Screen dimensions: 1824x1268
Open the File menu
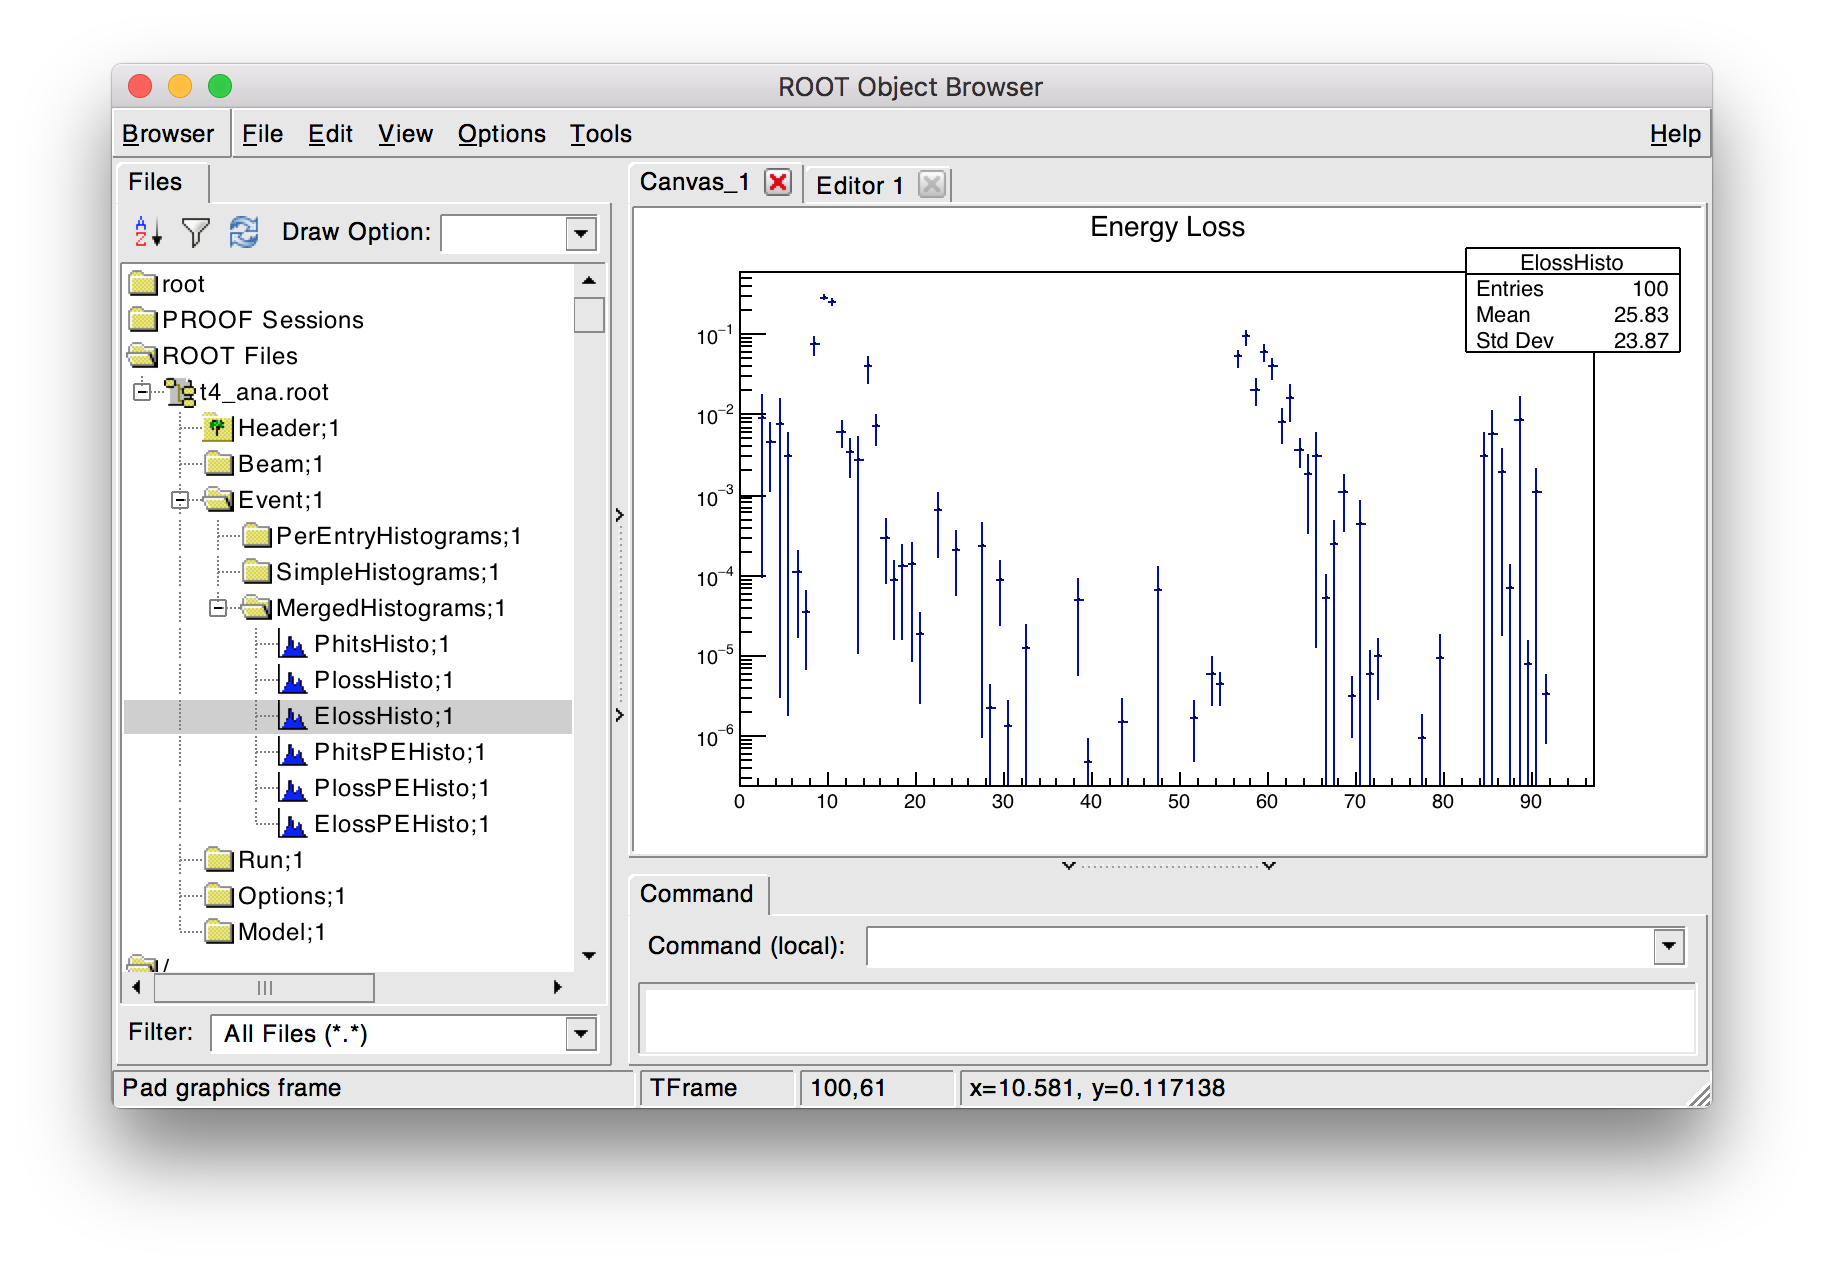pos(262,134)
